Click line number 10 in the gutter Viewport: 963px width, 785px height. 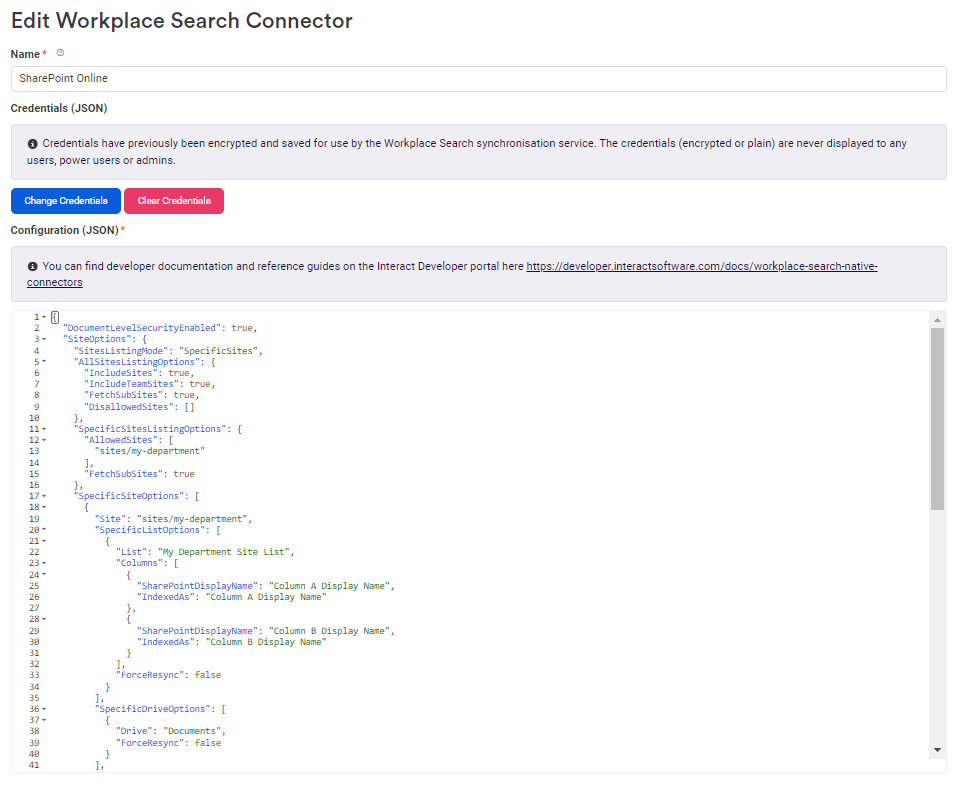[34, 418]
